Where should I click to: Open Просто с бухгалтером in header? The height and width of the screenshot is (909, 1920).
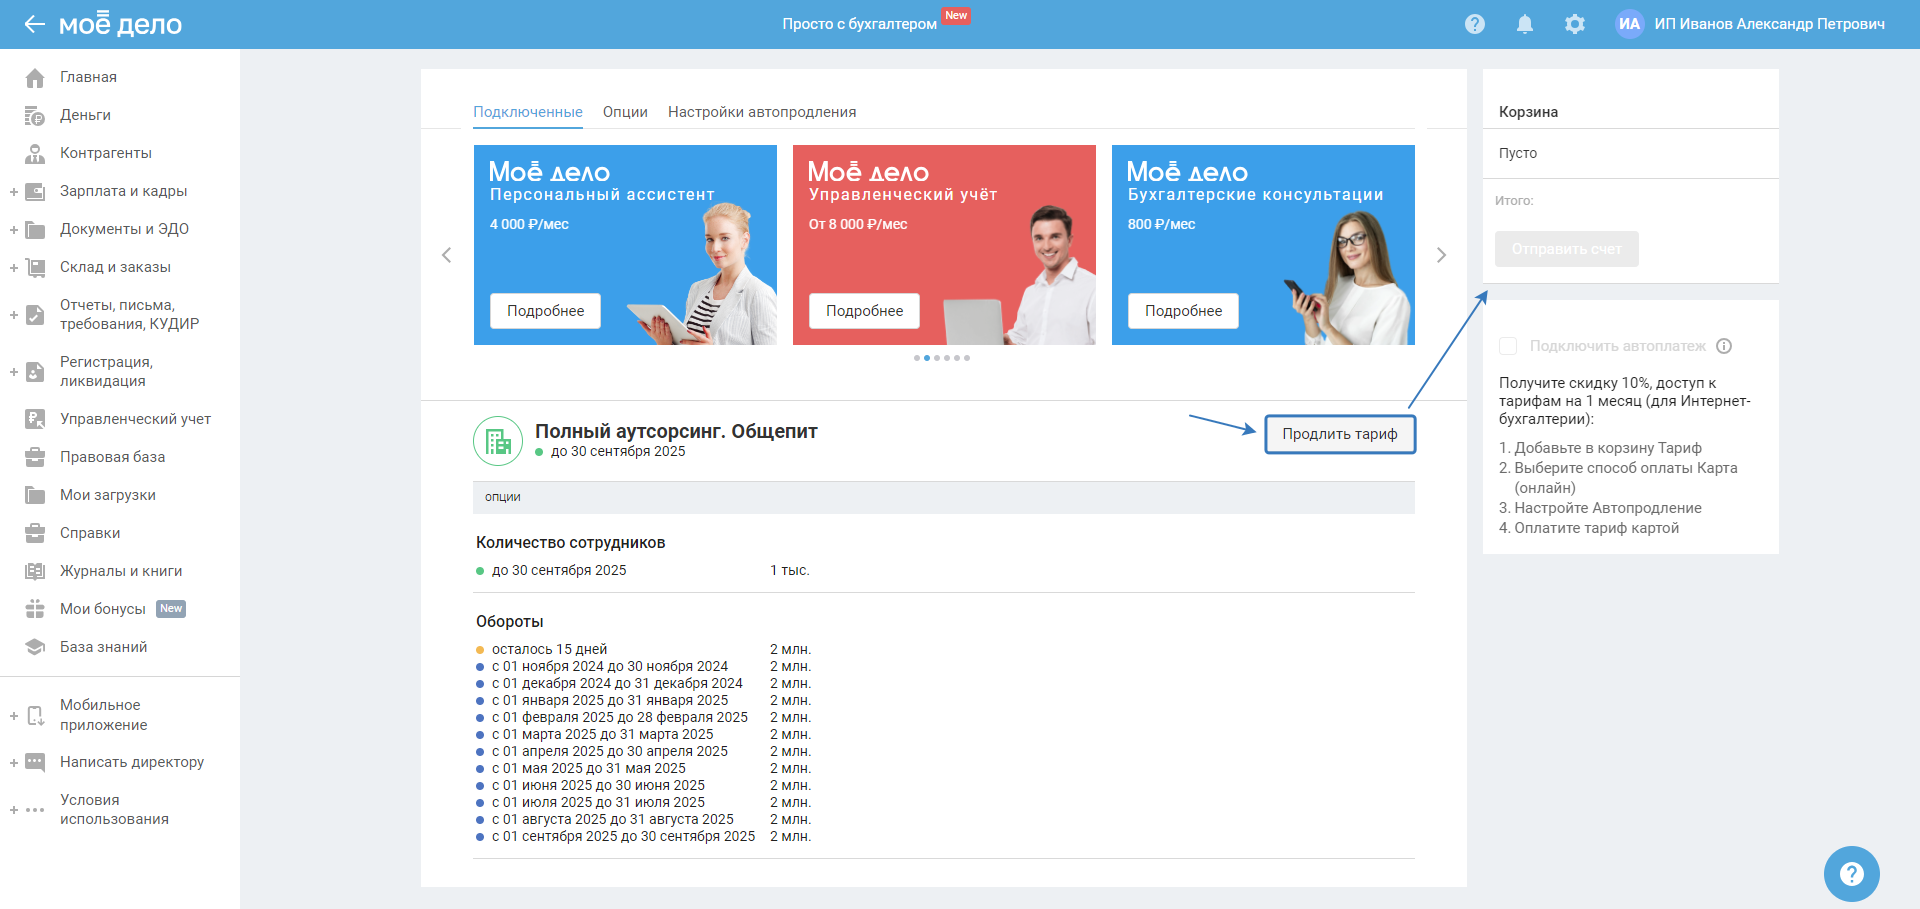860,24
